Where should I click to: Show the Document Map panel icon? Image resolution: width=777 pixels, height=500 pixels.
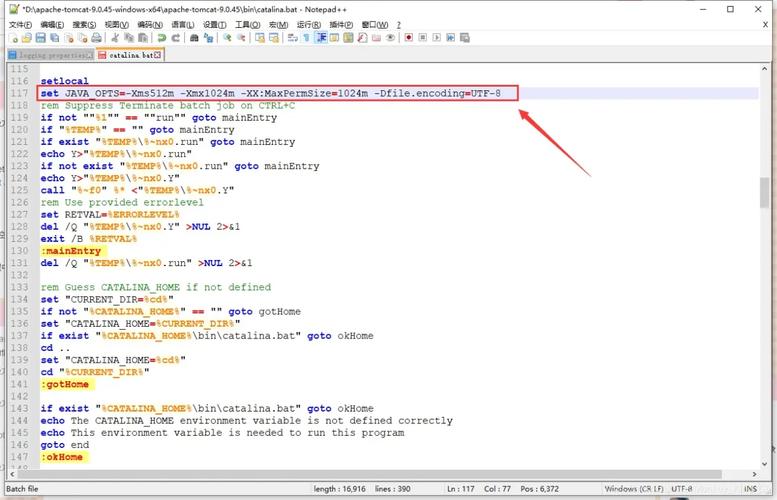(x=348, y=38)
